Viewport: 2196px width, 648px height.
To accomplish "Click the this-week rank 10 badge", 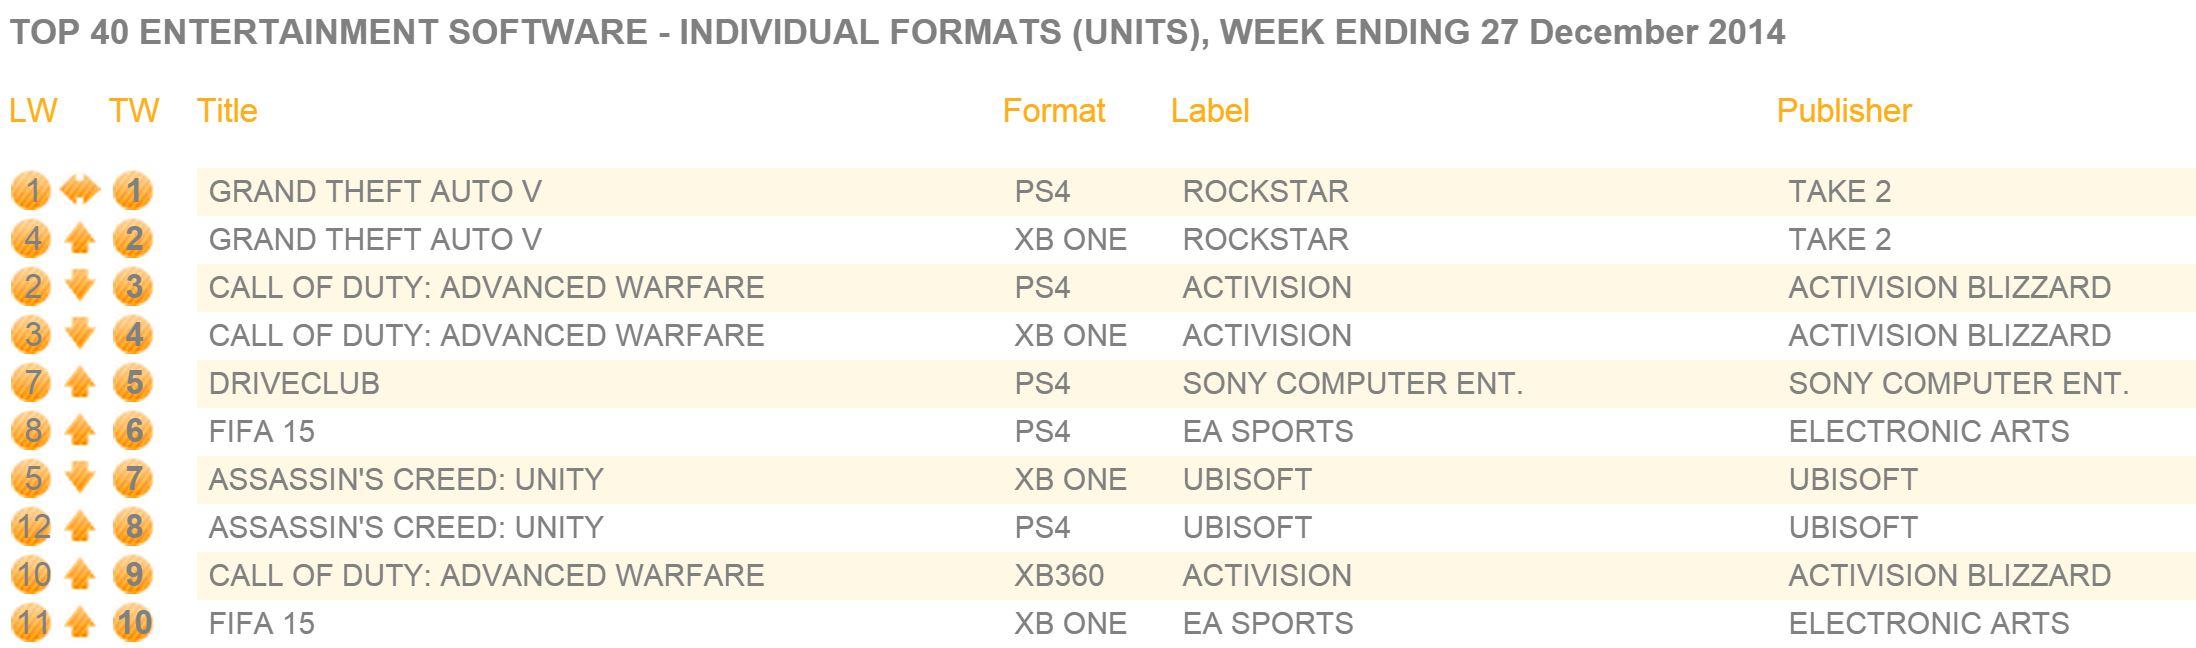I will (x=132, y=622).
